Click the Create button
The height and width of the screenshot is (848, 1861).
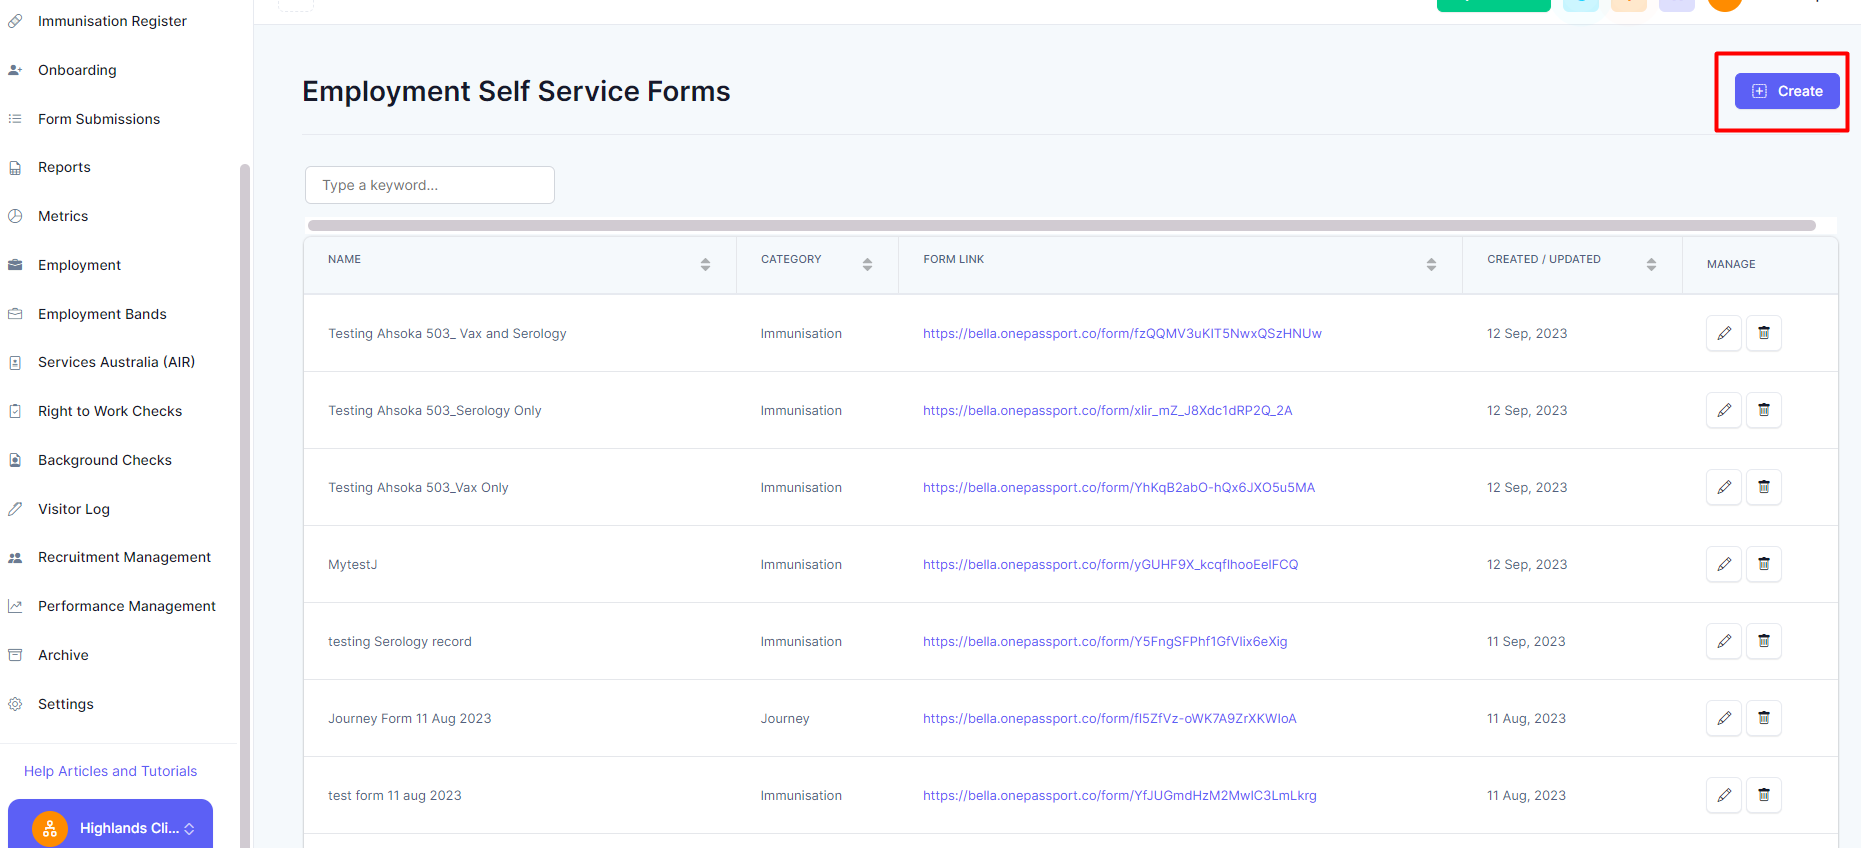coord(1786,91)
